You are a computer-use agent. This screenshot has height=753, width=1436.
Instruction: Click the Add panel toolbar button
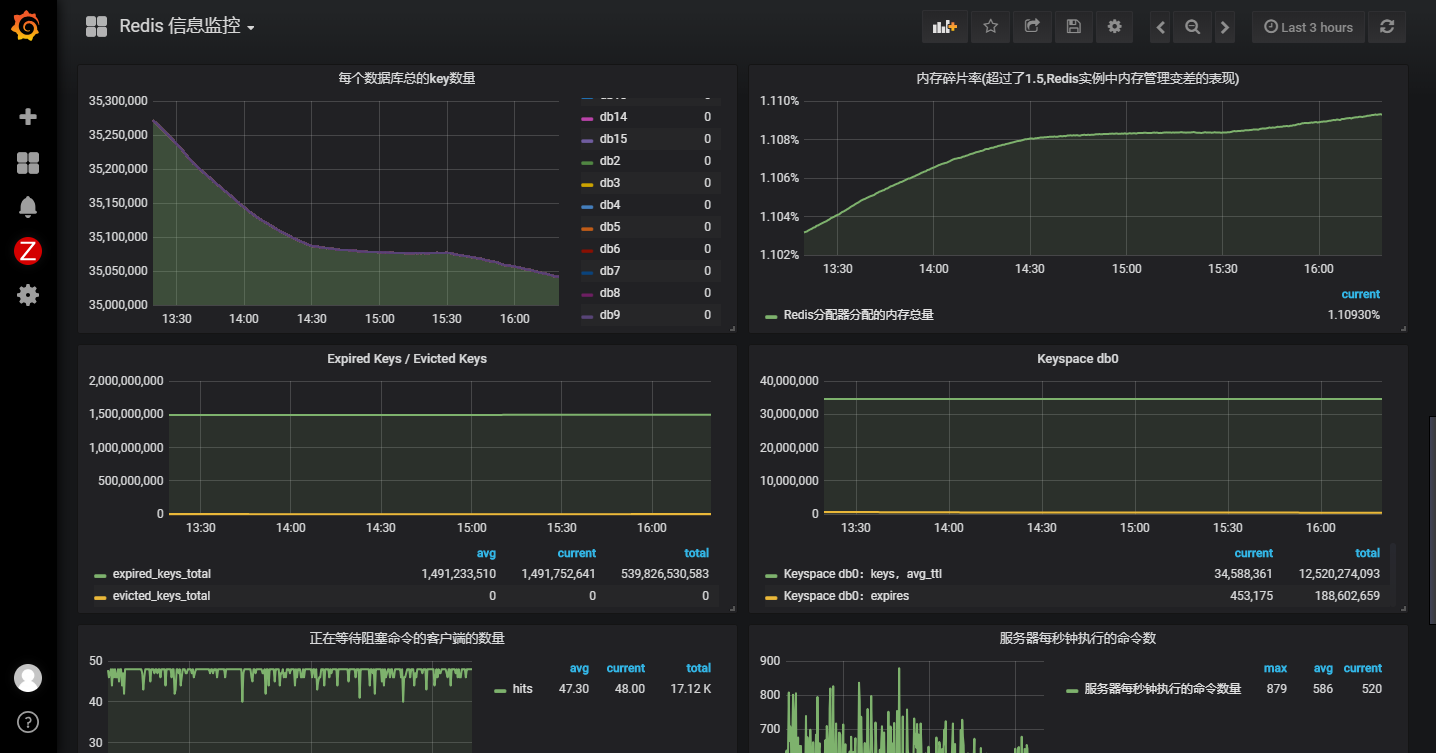[944, 27]
